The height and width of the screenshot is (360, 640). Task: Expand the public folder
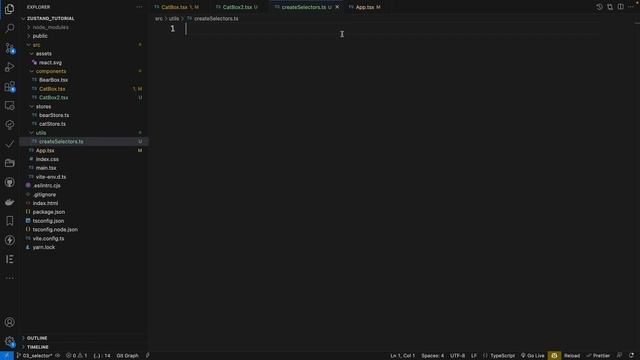coord(40,36)
